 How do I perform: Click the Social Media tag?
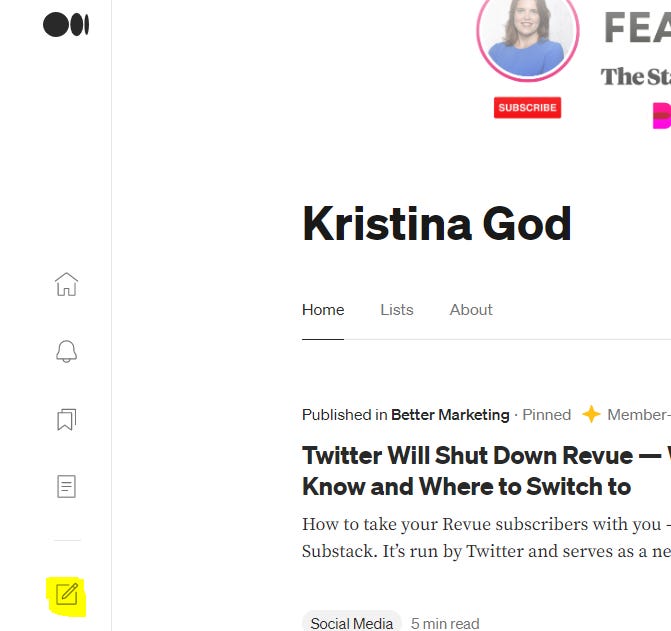tap(352, 623)
